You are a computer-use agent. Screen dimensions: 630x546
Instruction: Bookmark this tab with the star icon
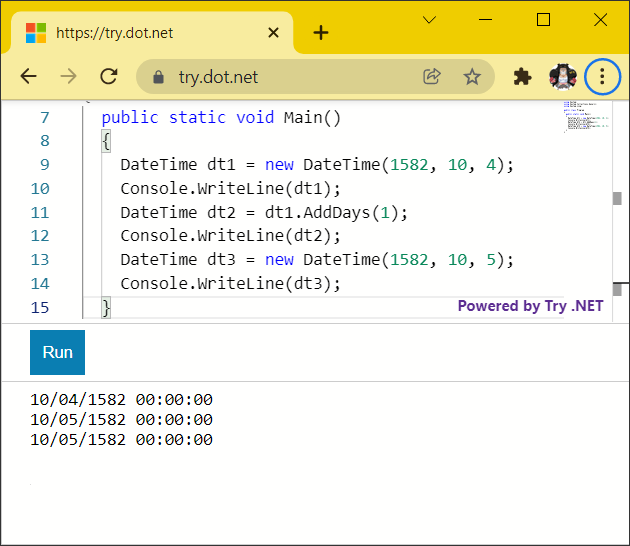(472, 76)
